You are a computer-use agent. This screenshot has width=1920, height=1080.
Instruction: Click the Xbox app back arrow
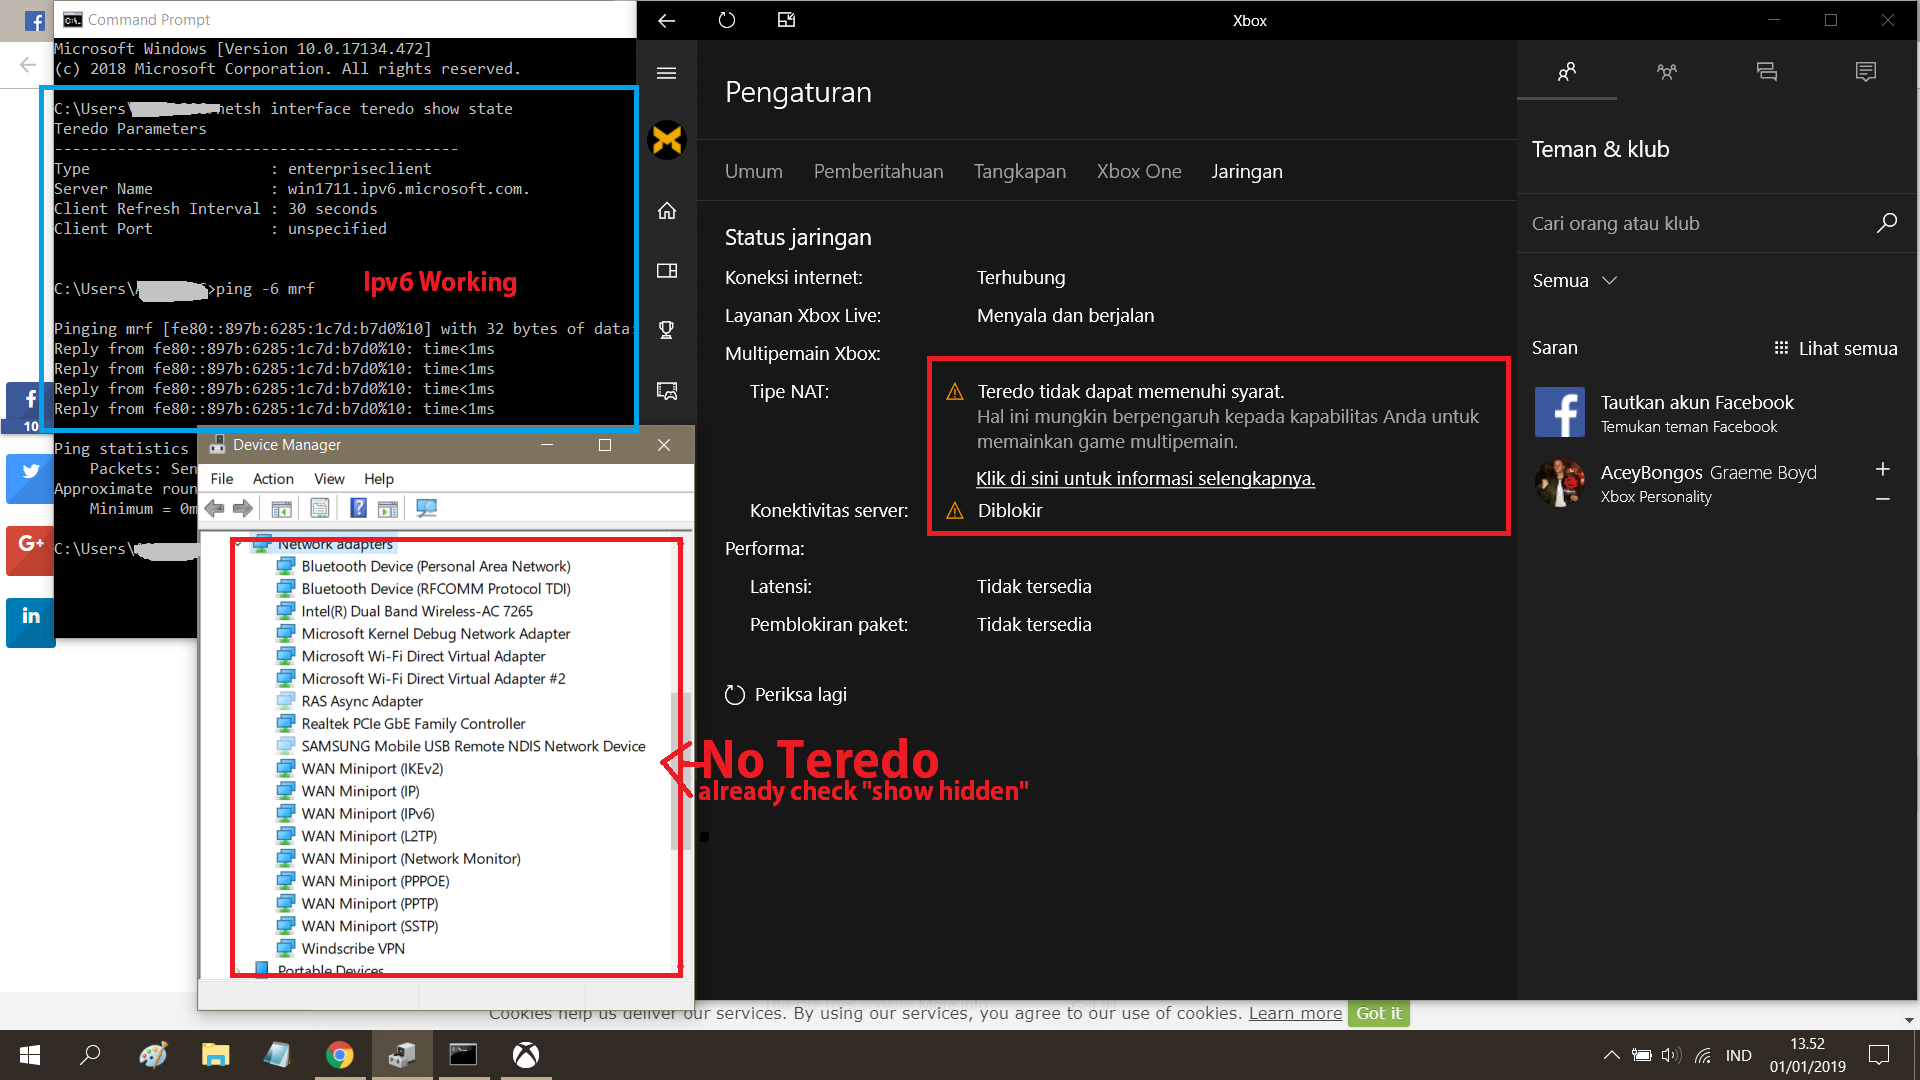click(667, 20)
